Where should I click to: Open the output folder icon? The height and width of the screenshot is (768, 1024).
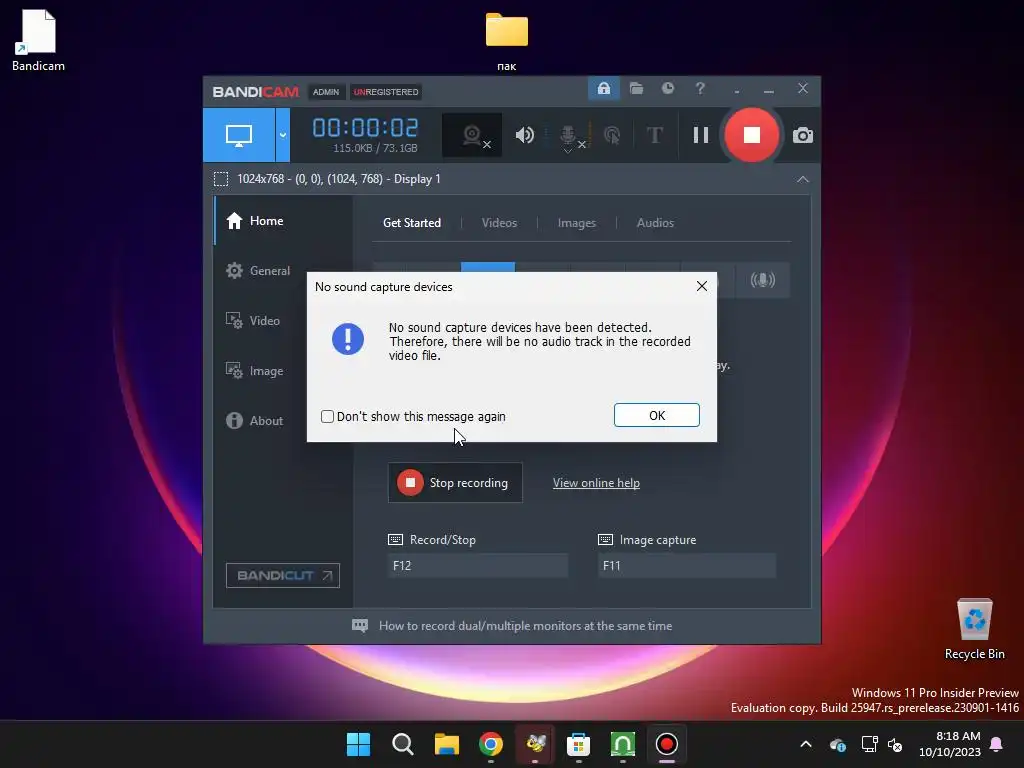point(636,88)
